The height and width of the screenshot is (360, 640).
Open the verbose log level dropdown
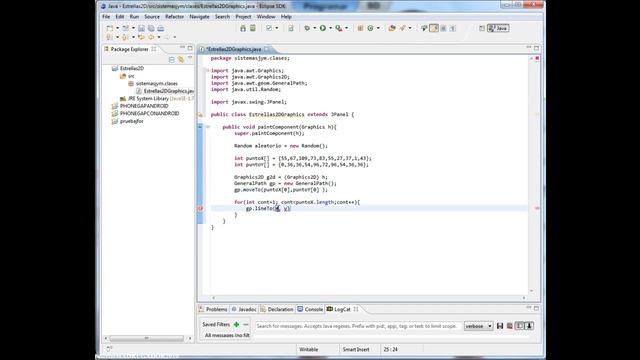coord(478,326)
